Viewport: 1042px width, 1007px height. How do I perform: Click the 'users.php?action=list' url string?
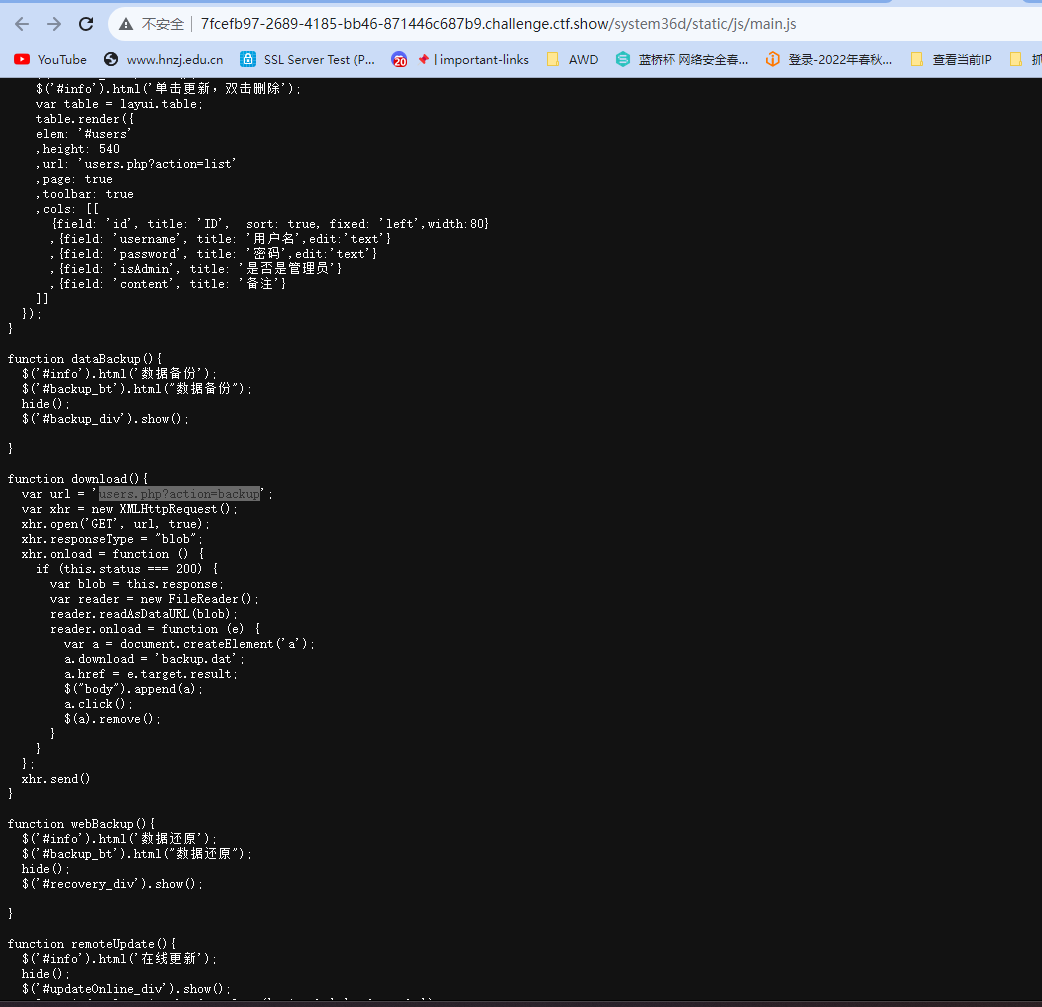point(157,164)
